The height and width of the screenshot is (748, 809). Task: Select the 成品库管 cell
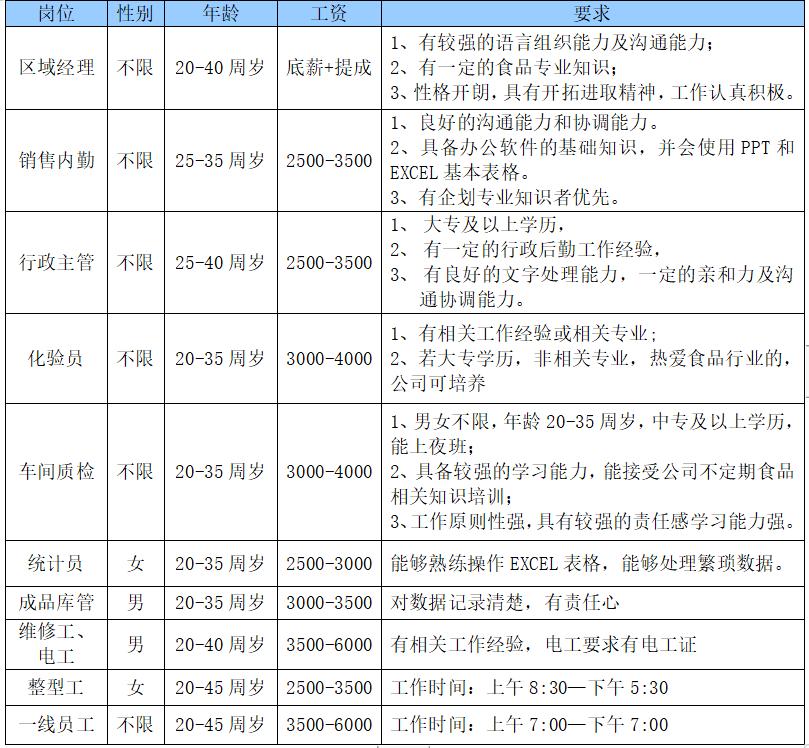click(56, 603)
